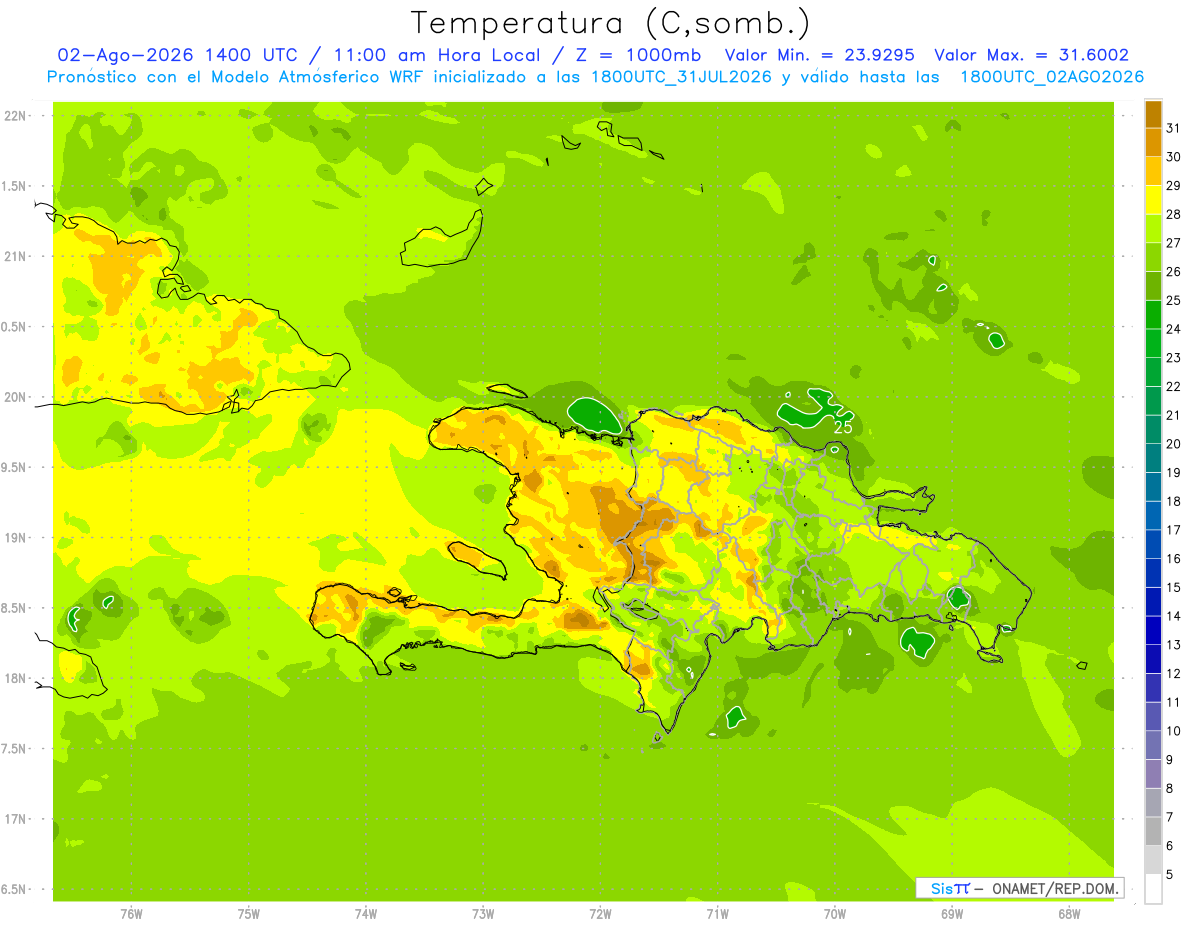
Task: Click the legend value 26
Action: pos(1173,271)
